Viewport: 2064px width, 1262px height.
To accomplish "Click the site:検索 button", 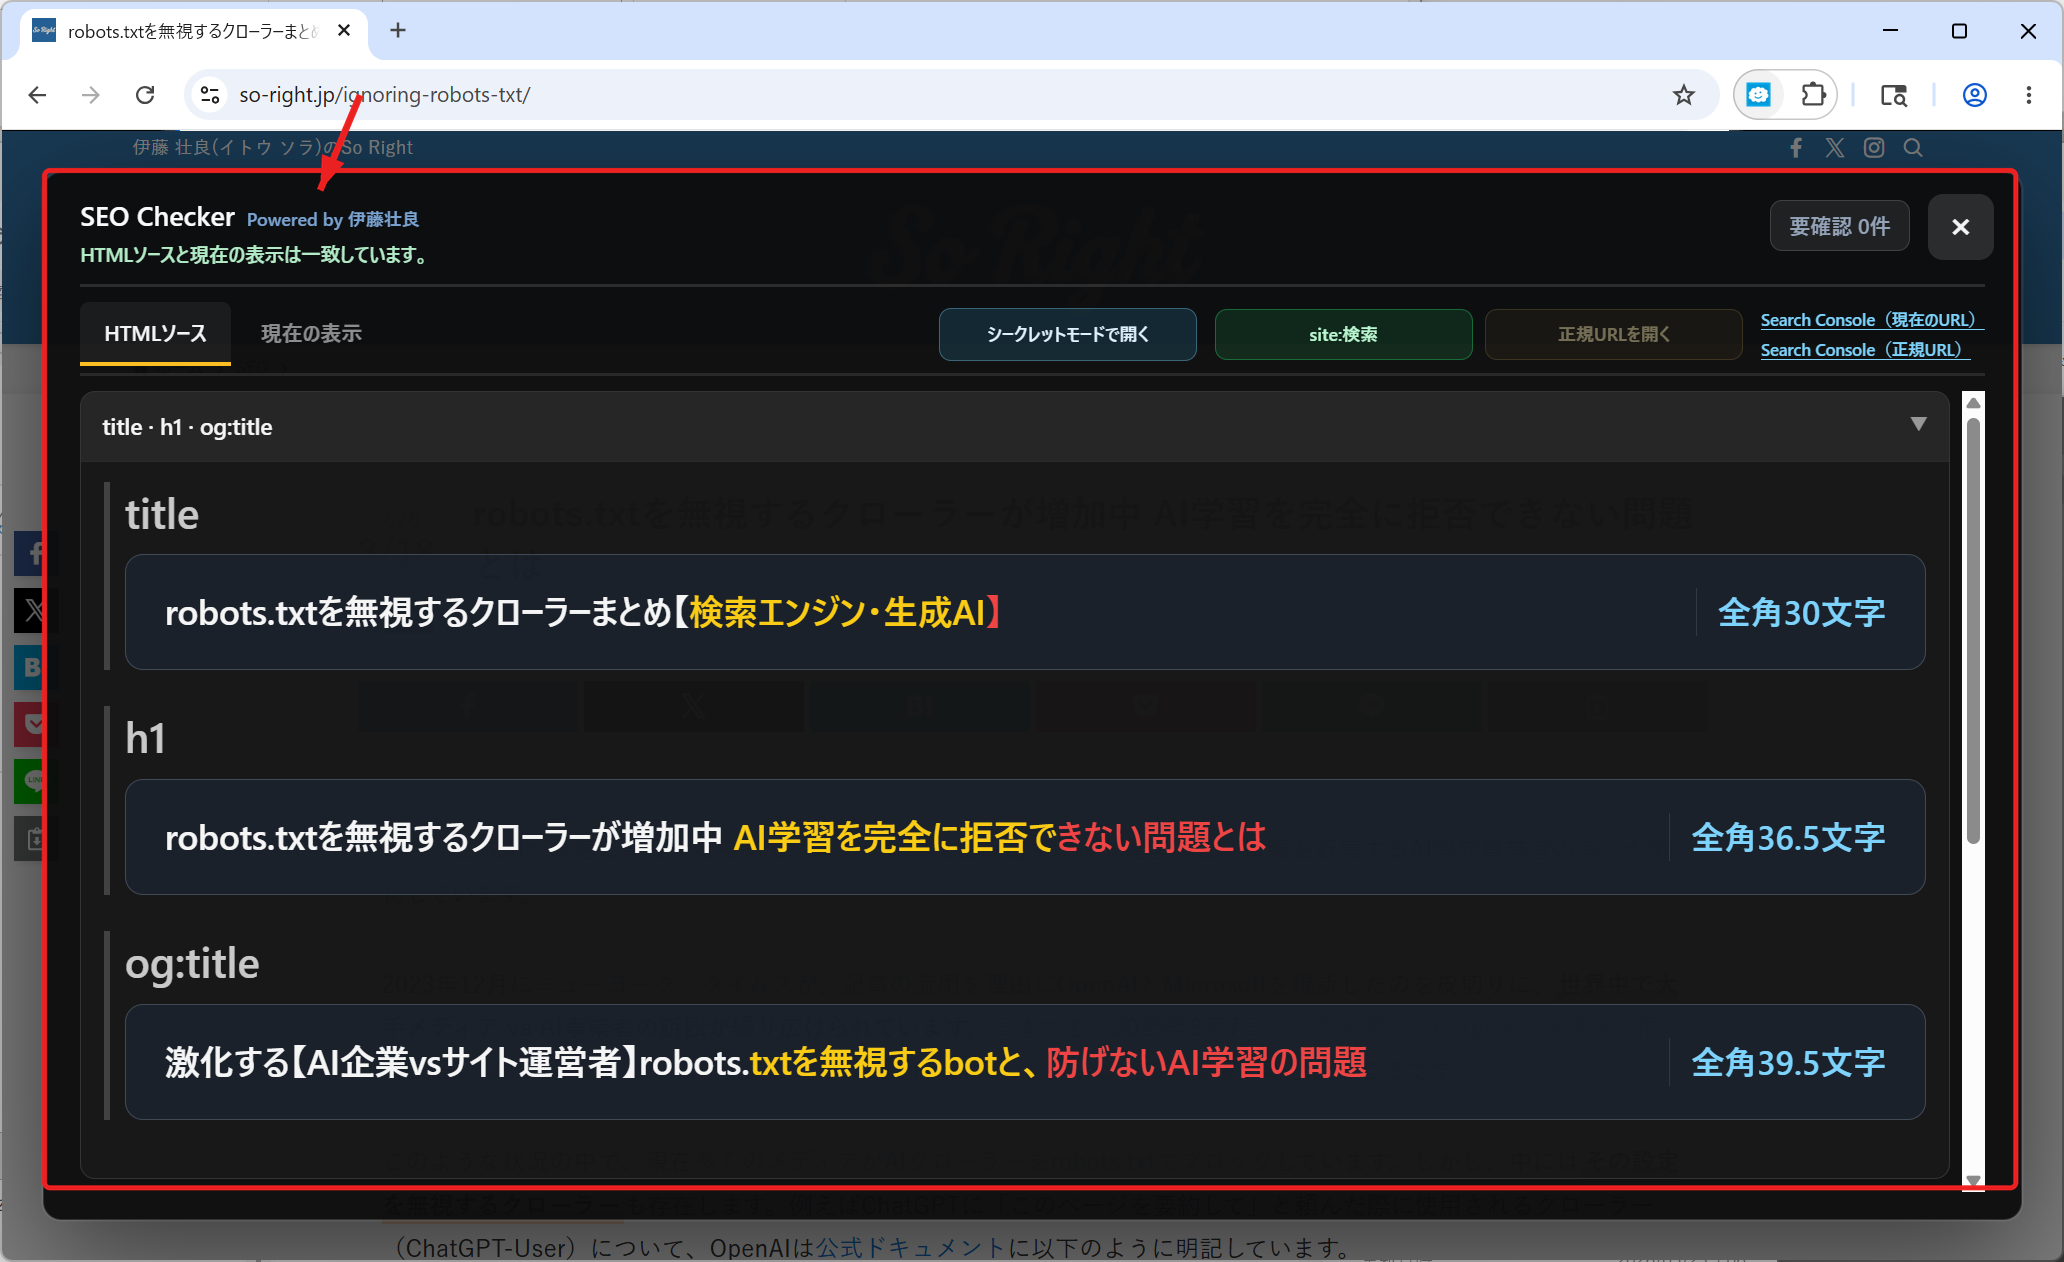I will (1343, 334).
